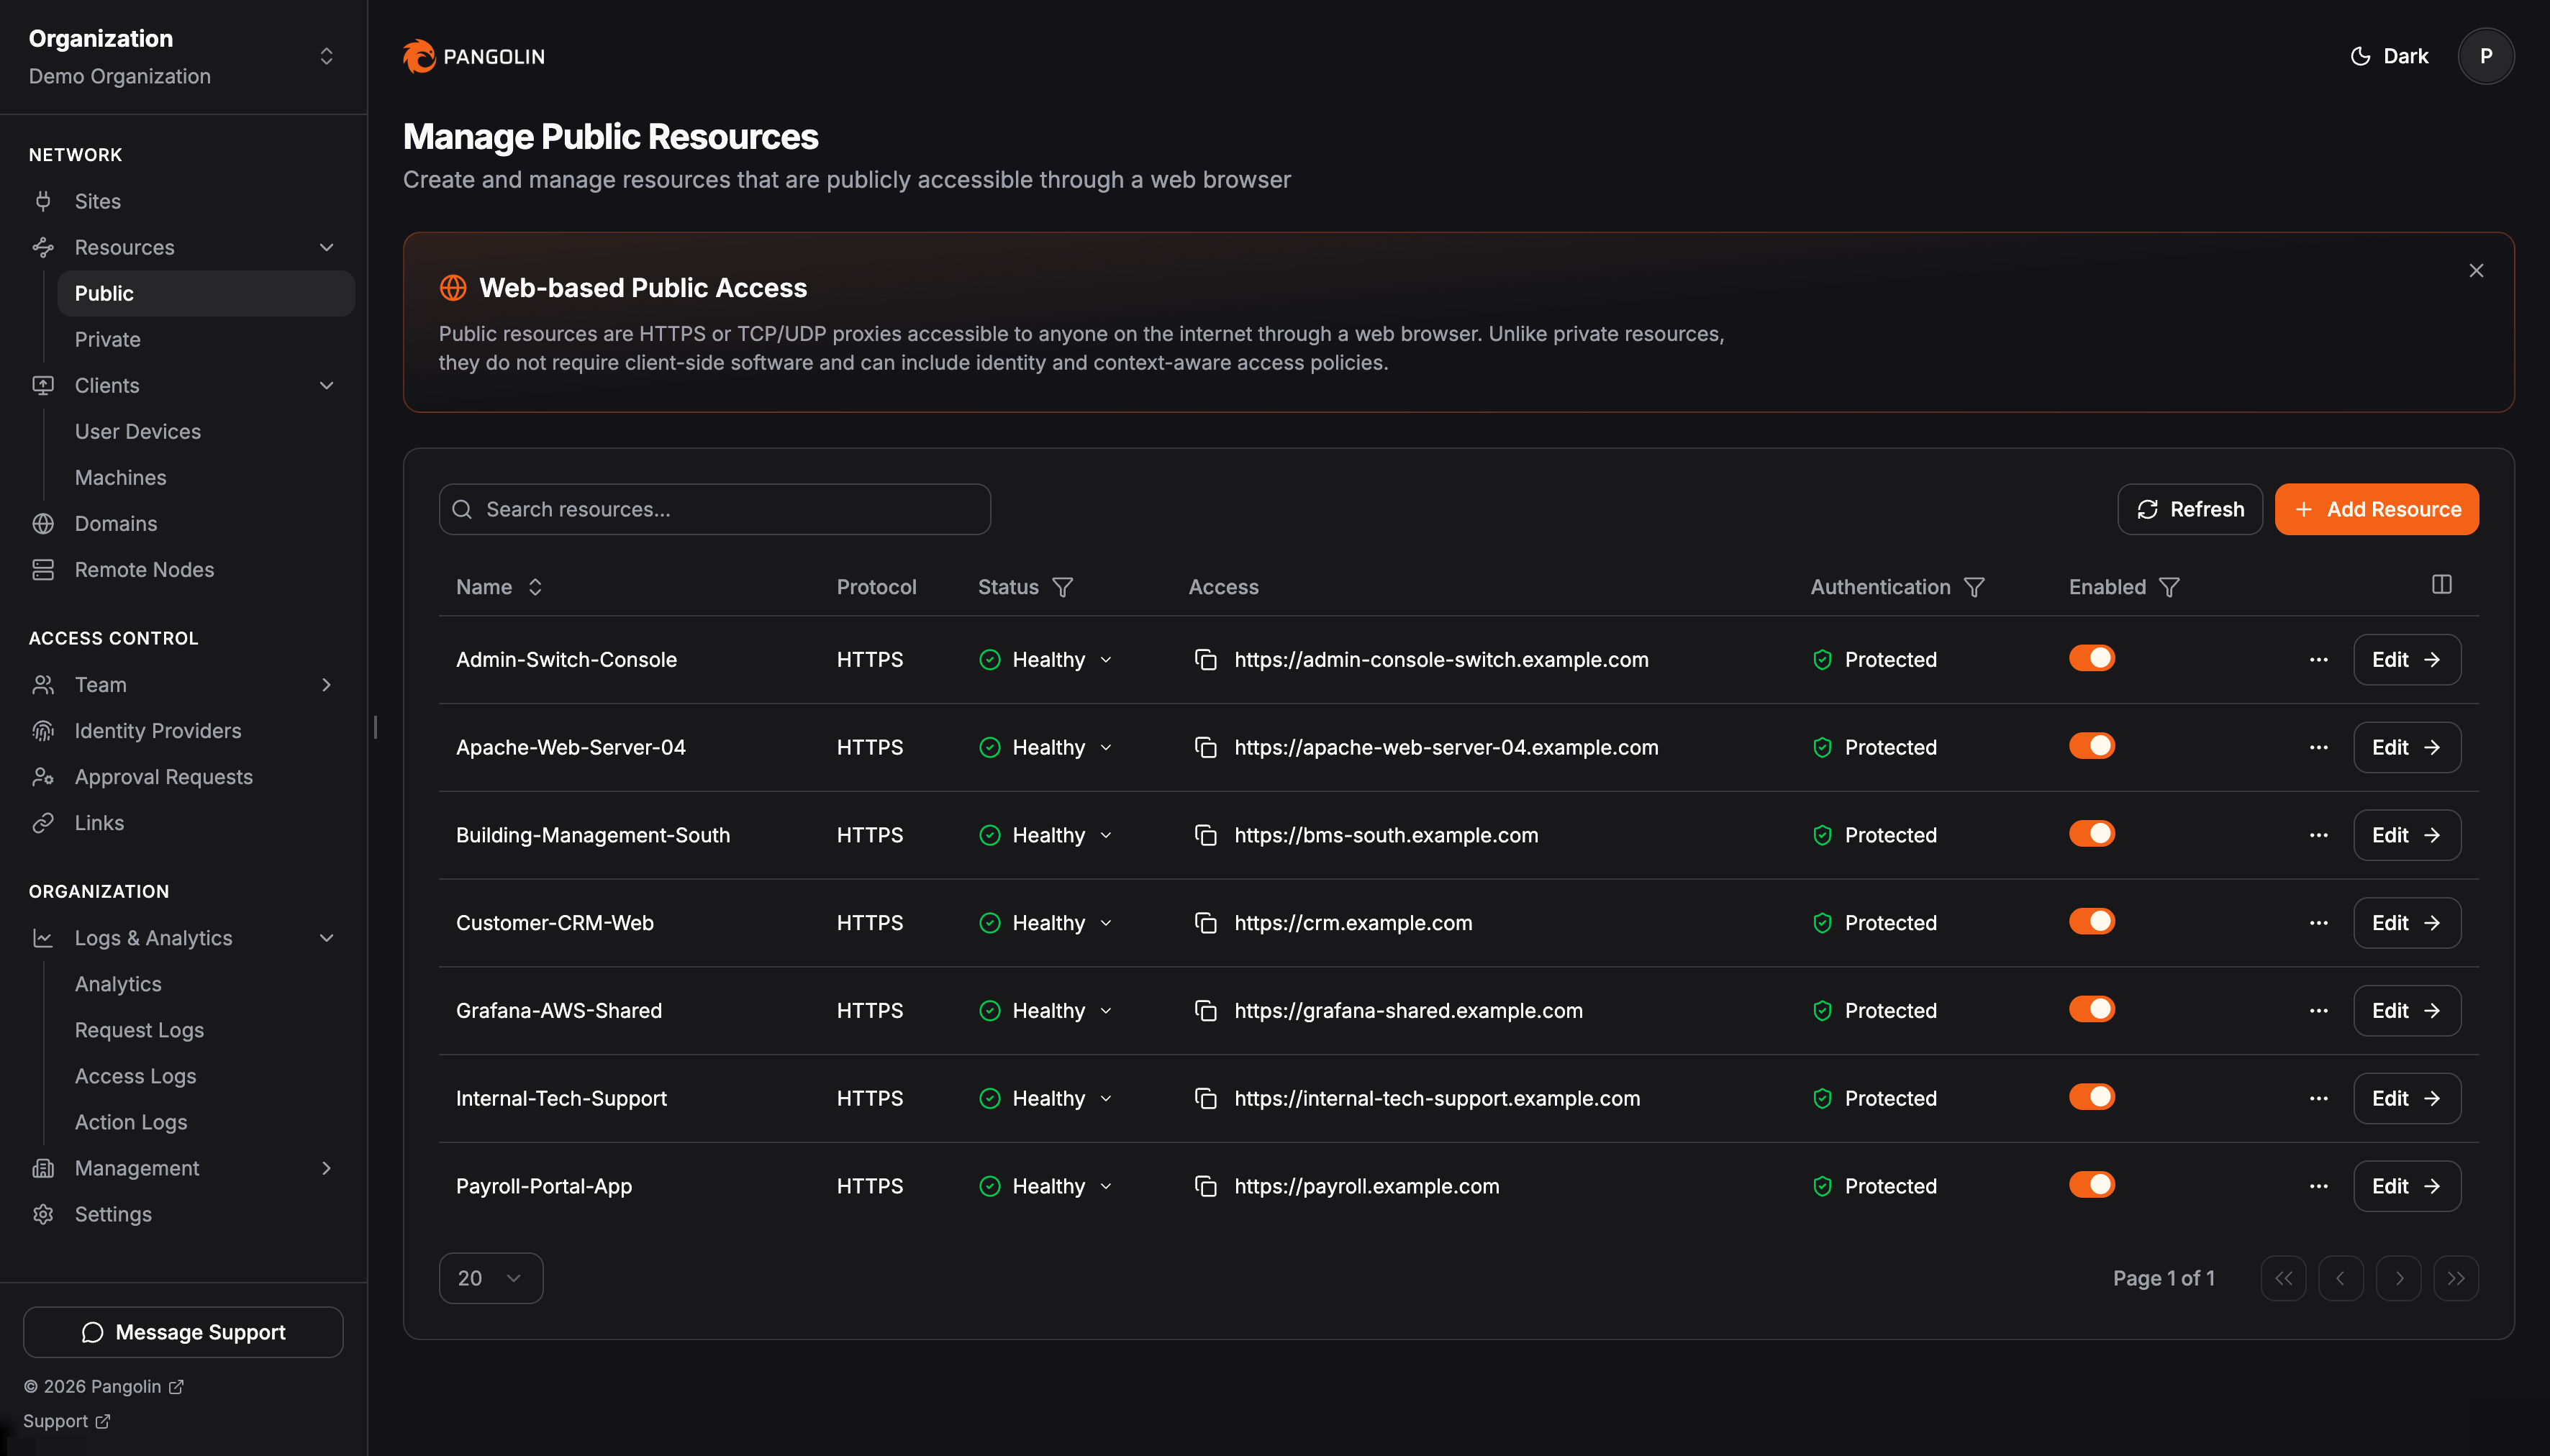Open the Authentication column filter

click(x=1974, y=587)
